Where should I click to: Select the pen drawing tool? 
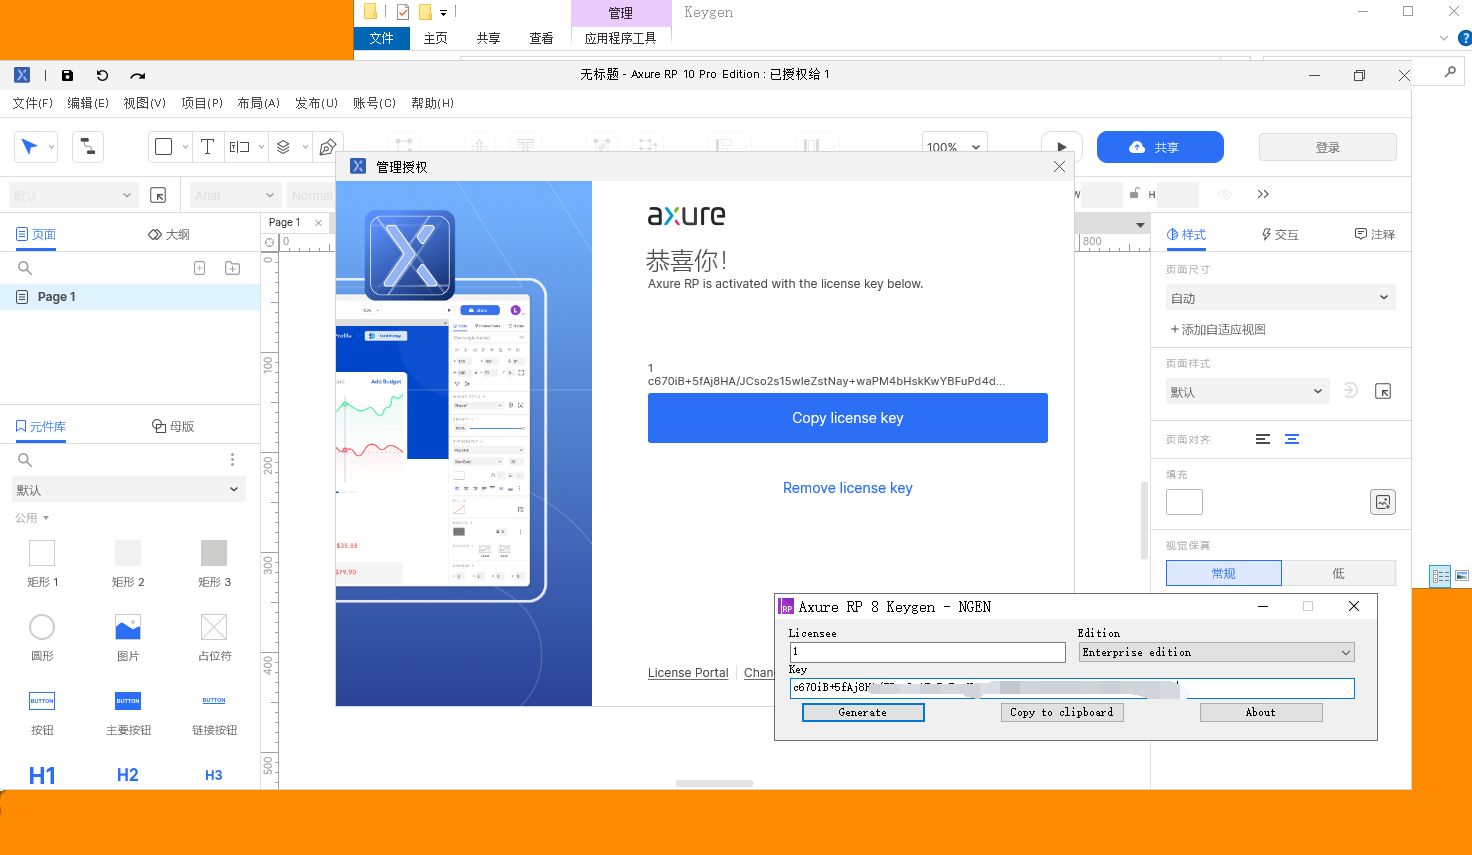pyautogui.click(x=327, y=147)
